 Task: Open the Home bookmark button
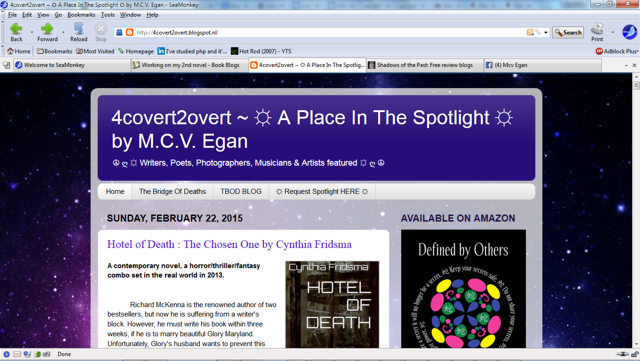pos(19,51)
